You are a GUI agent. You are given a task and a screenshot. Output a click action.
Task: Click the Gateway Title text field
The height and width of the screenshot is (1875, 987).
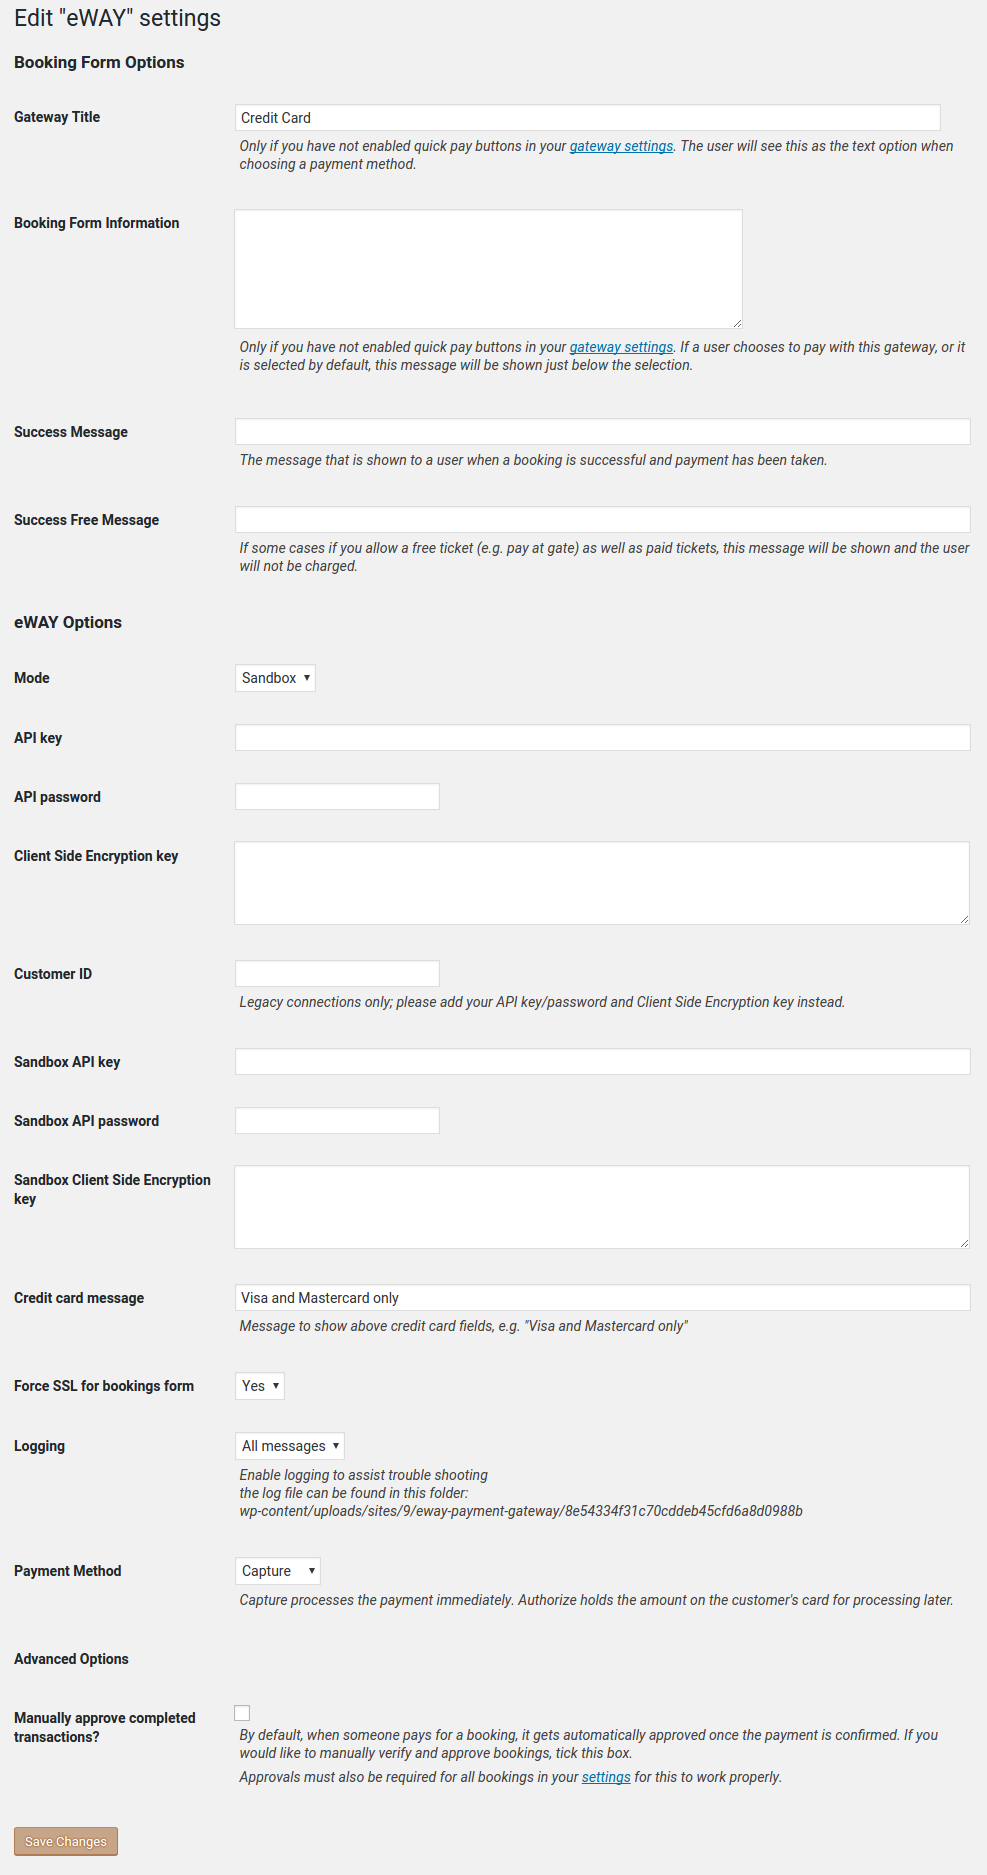(x=587, y=118)
